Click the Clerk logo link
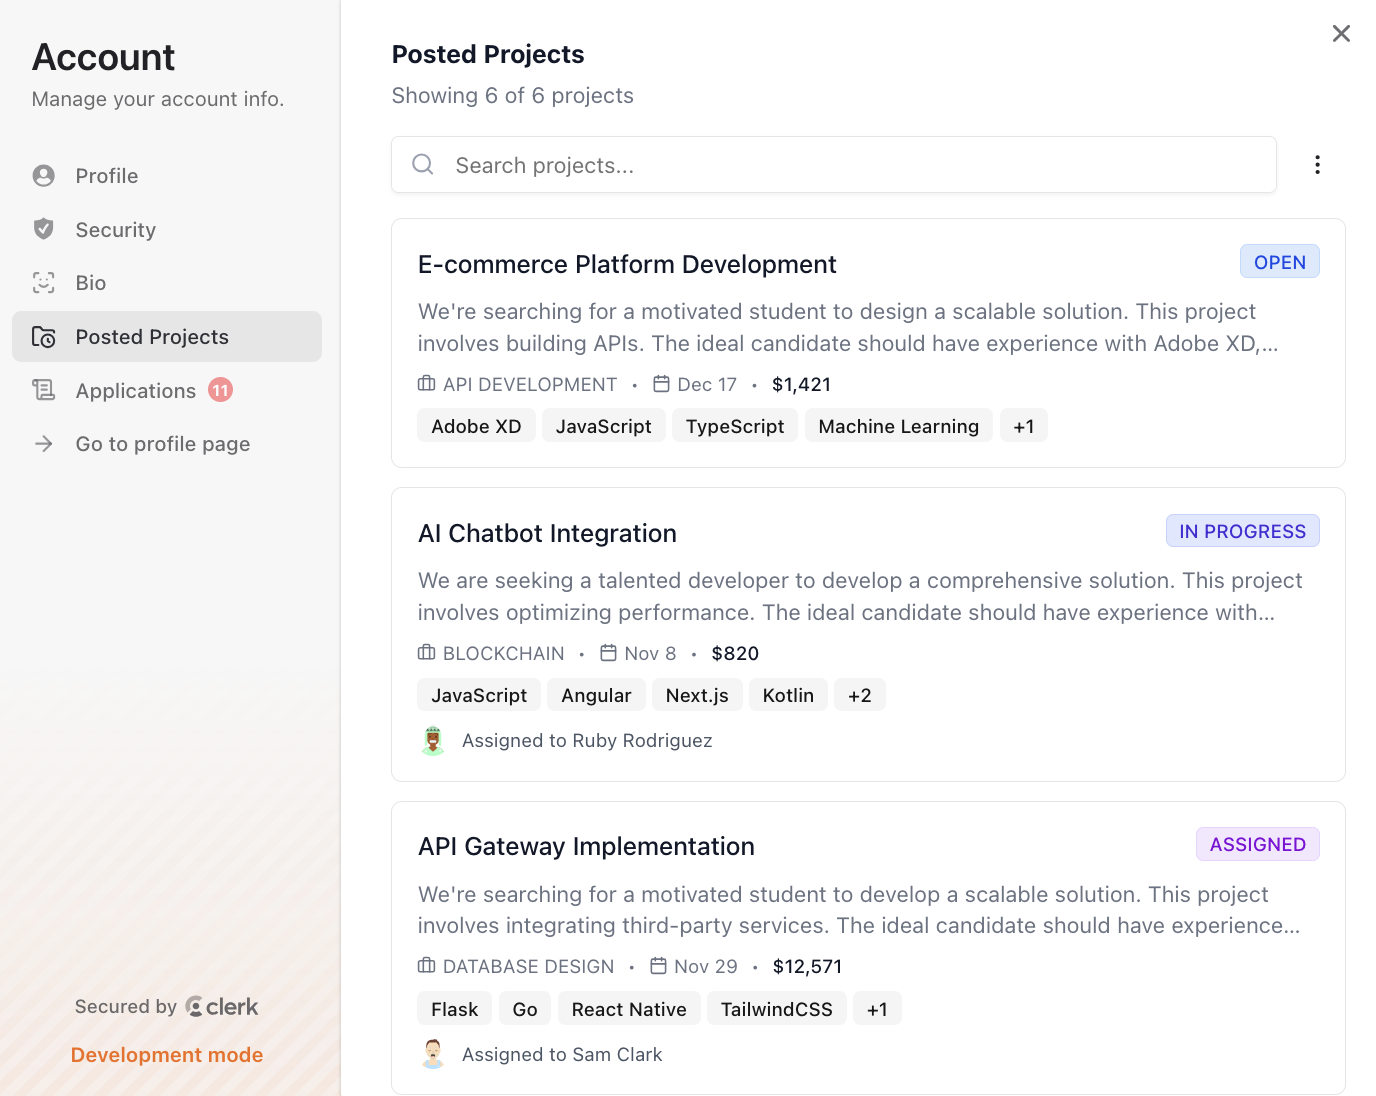This screenshot has width=1376, height=1096. 222,1007
